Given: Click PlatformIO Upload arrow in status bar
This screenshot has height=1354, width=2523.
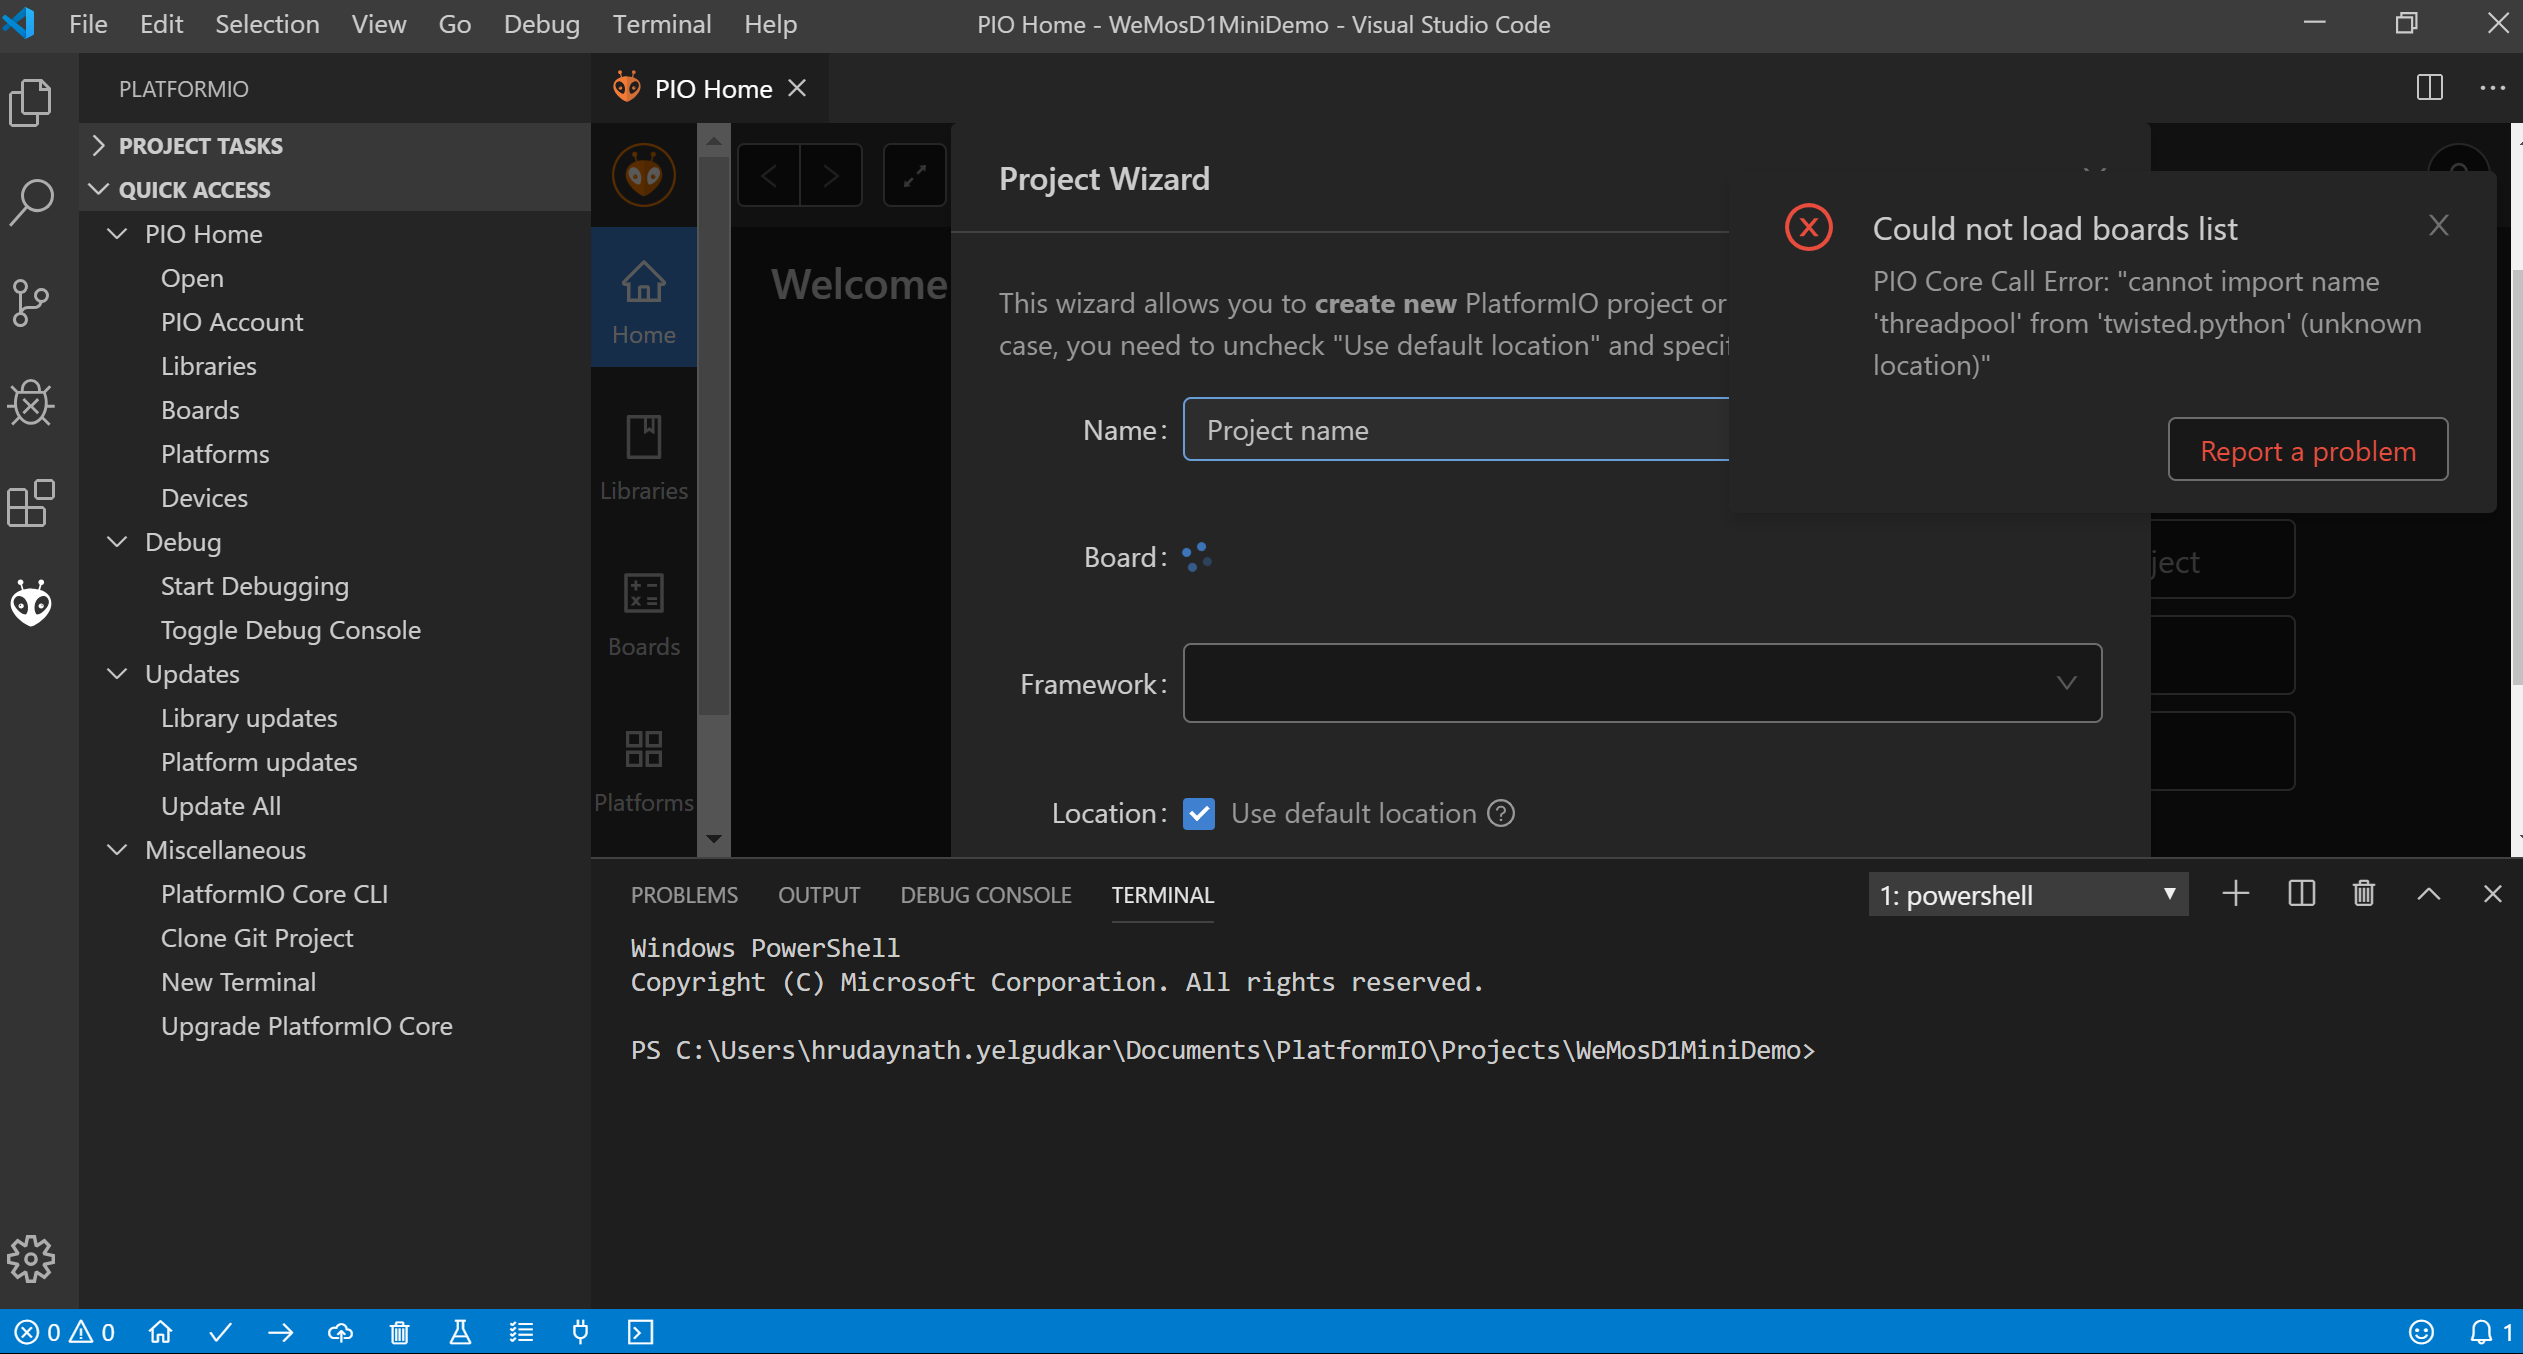Looking at the screenshot, I should point(281,1332).
